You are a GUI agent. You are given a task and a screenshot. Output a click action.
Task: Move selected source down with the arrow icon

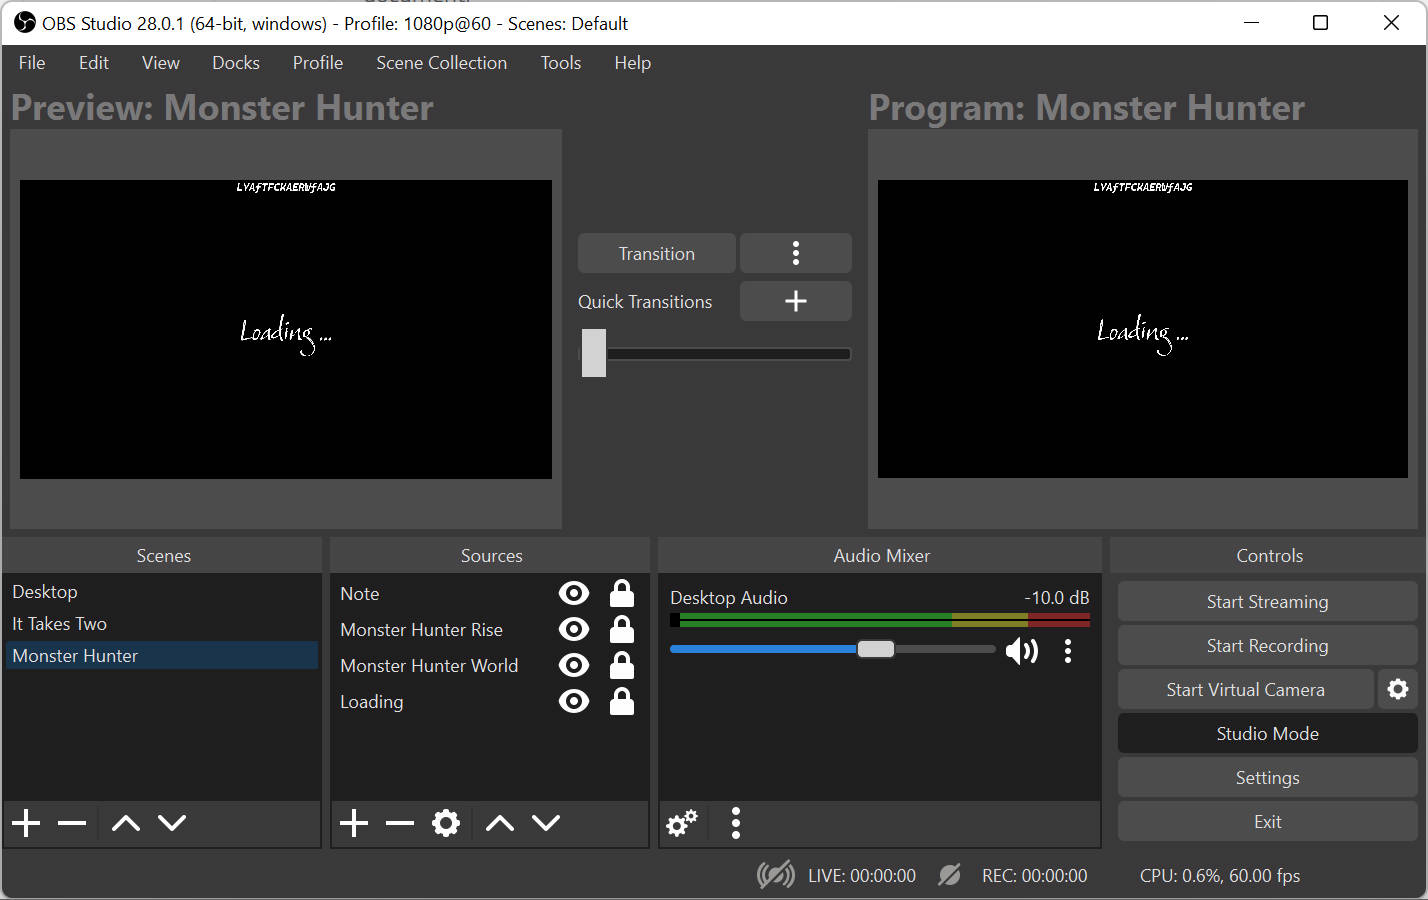[x=546, y=823]
